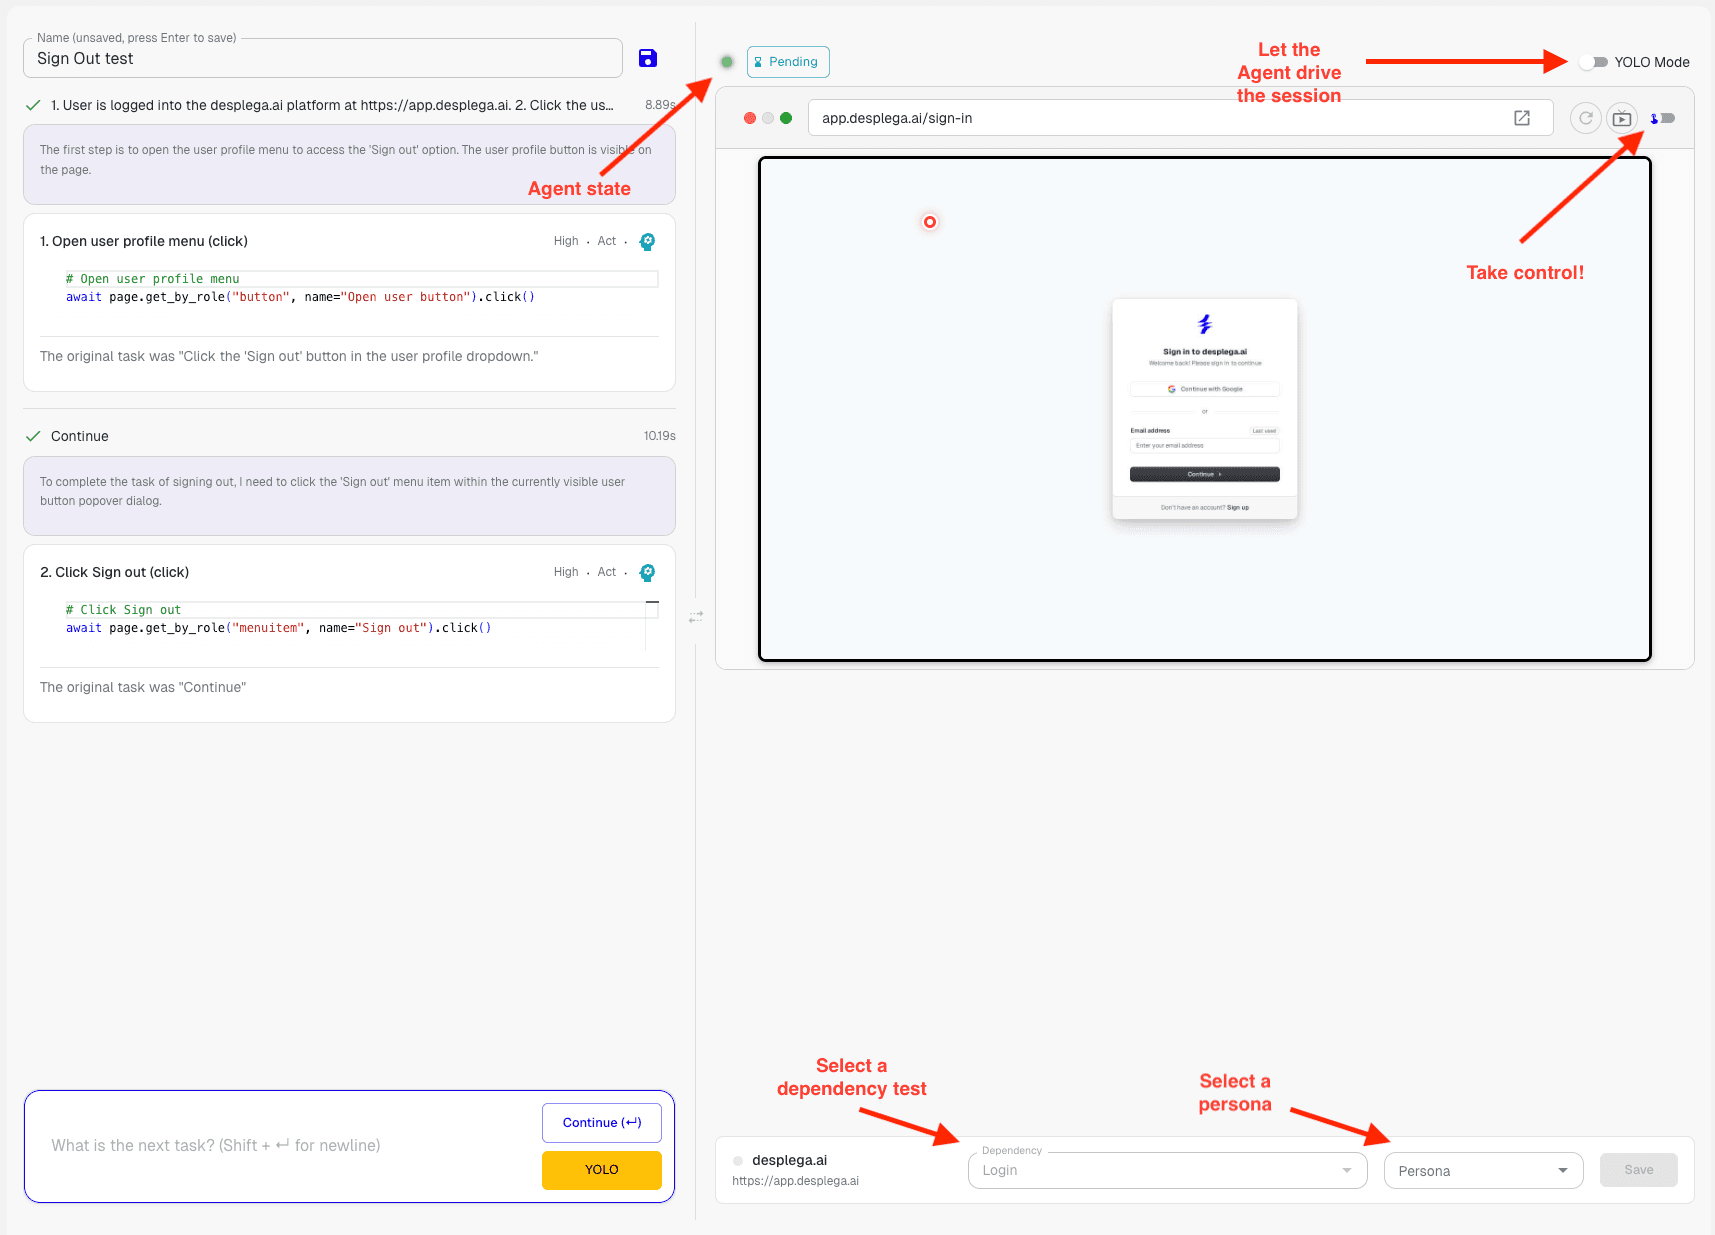Click the AI icon on the Click Sign out step
Screen dimensions: 1715x1235
point(647,572)
